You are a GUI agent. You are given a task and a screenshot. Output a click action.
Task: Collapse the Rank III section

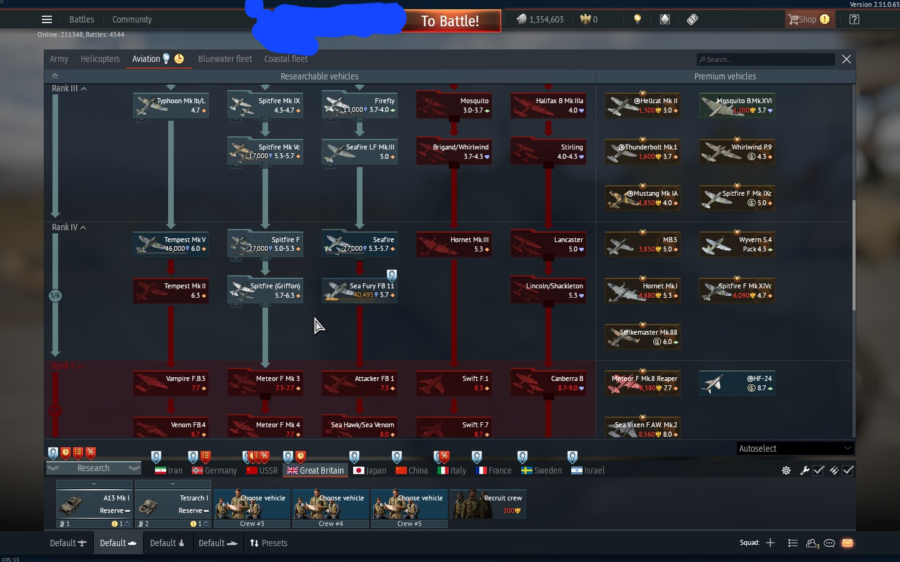84,89
